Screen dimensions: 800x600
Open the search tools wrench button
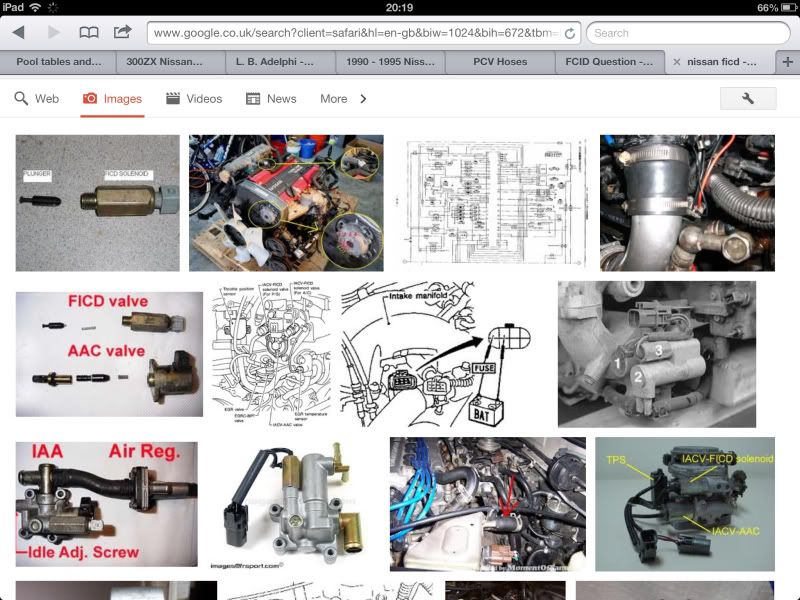tap(747, 98)
